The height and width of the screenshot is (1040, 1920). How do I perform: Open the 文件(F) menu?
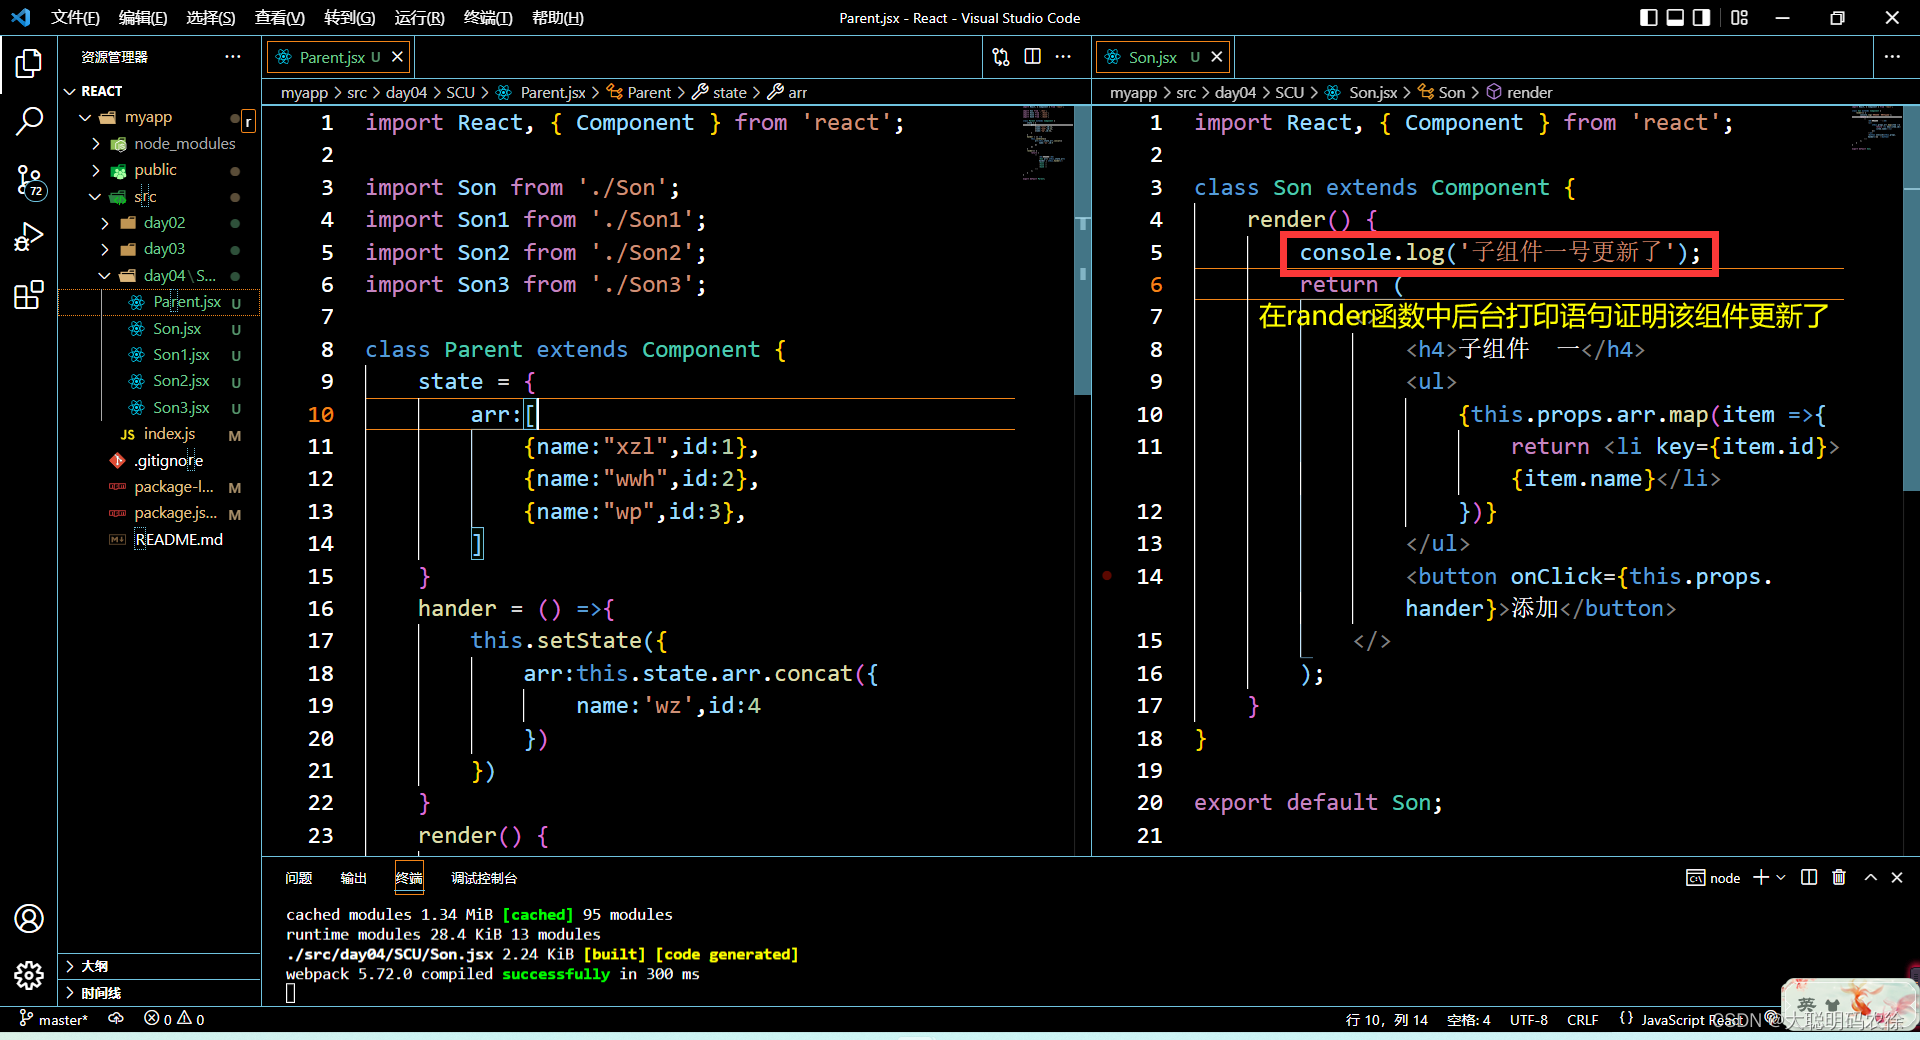point(76,18)
